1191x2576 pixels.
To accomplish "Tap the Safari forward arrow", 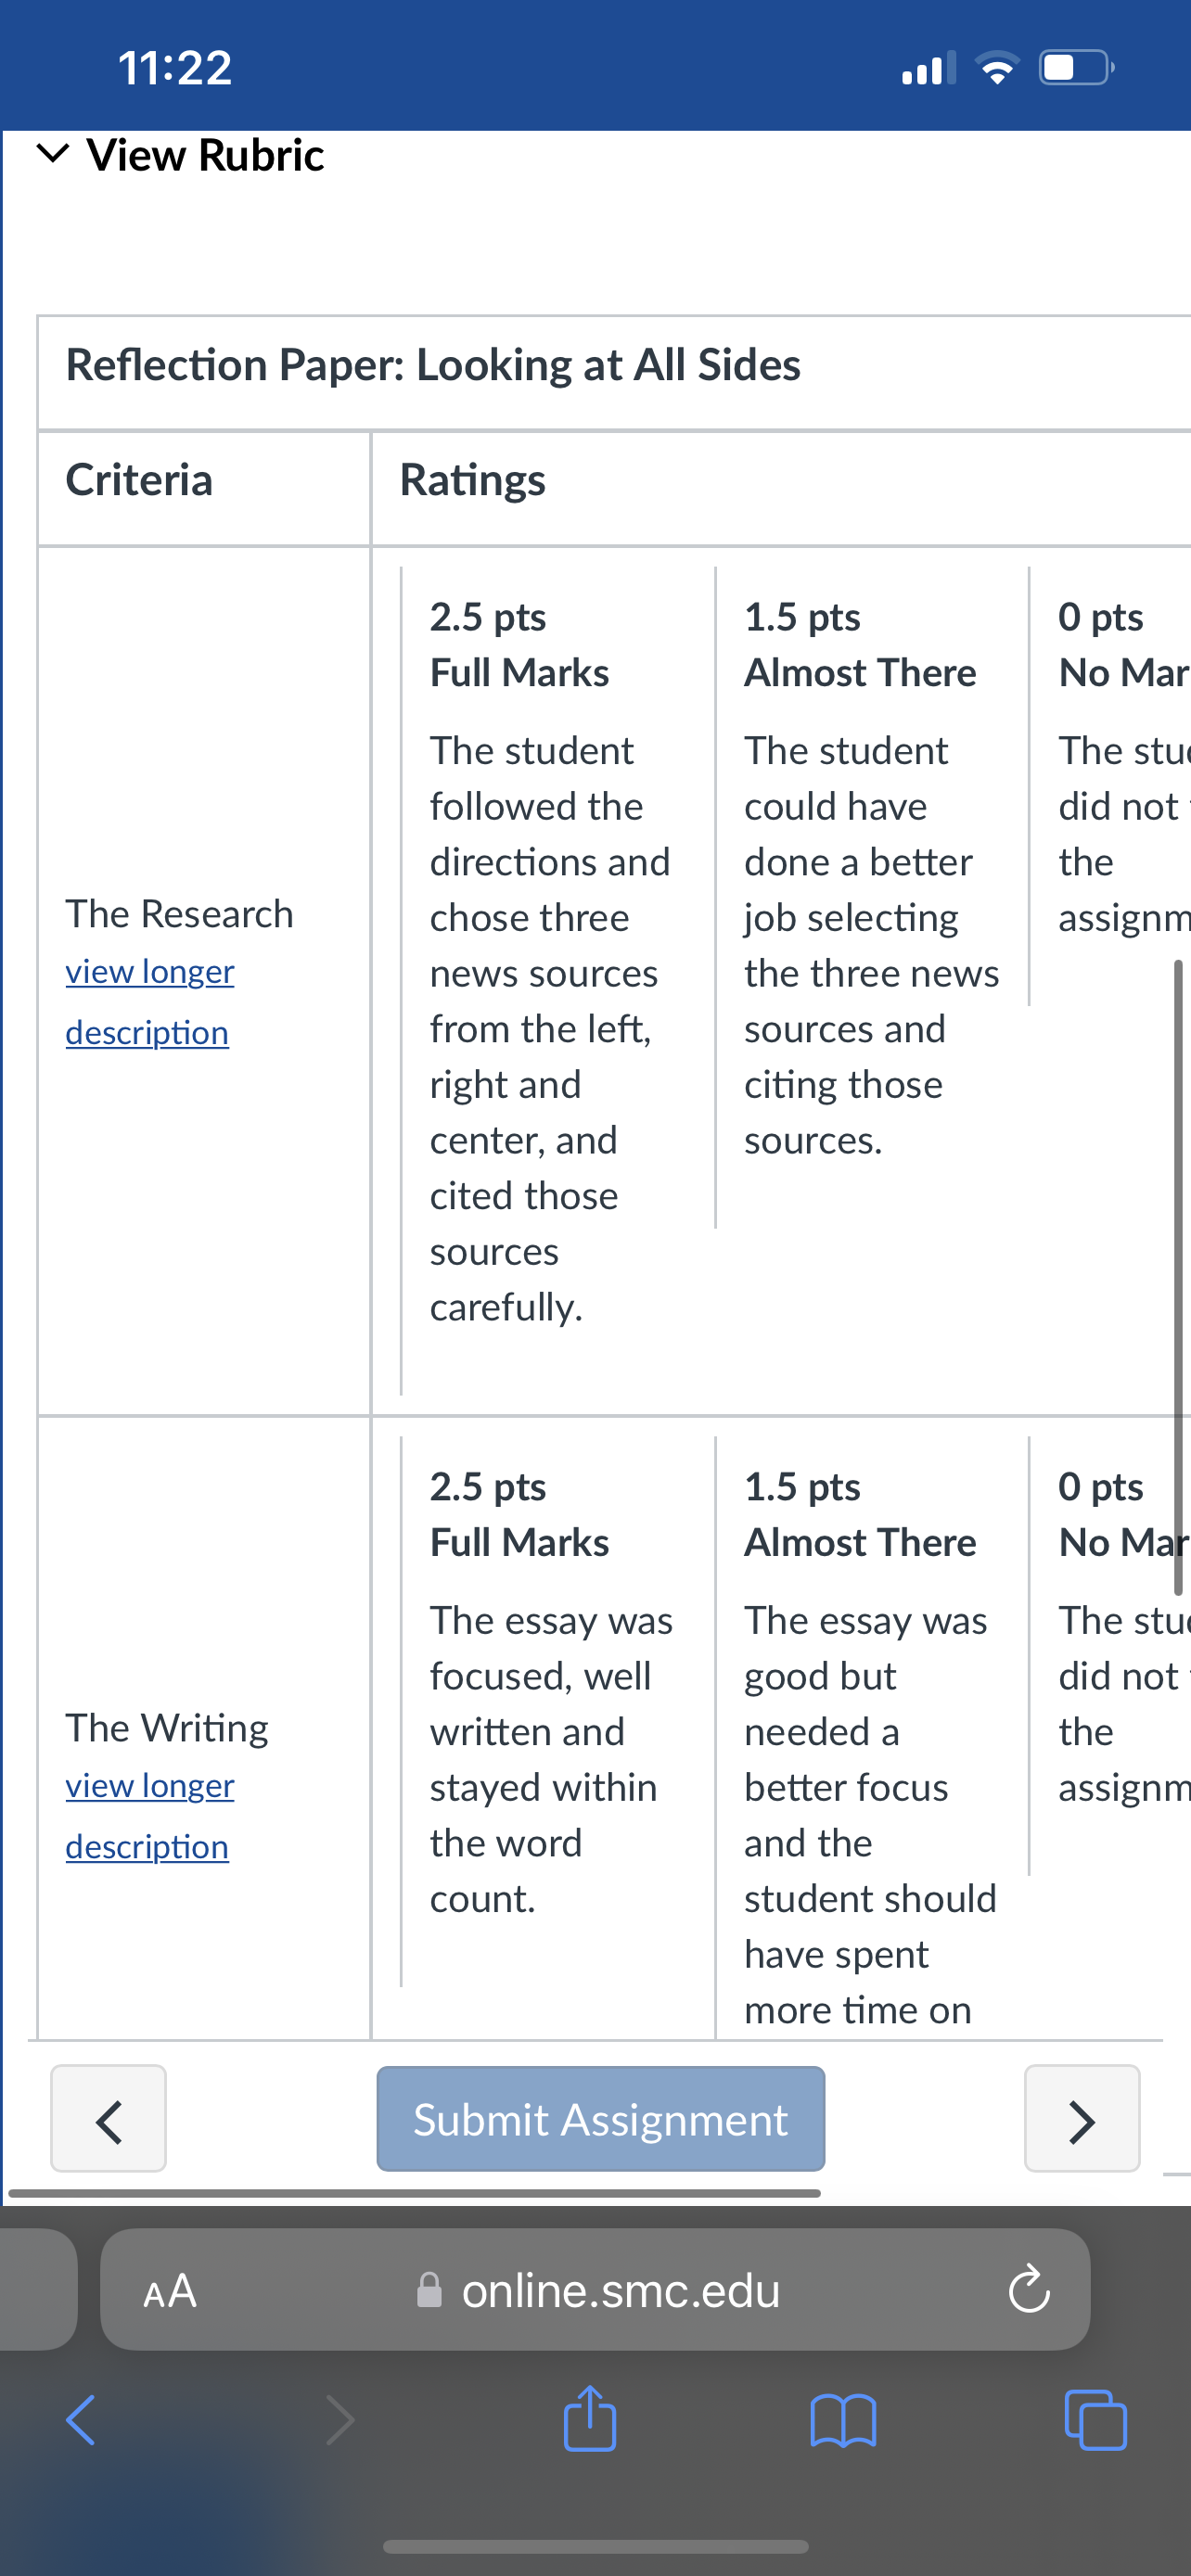I will (x=340, y=2420).
